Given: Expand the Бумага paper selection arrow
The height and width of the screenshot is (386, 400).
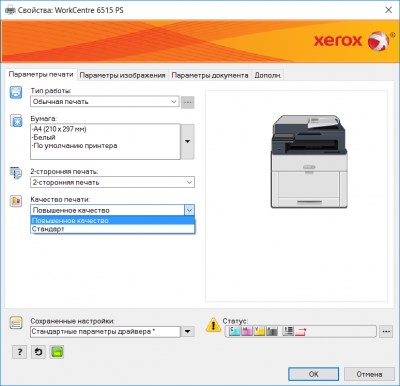Looking at the screenshot, I should click(x=188, y=142).
